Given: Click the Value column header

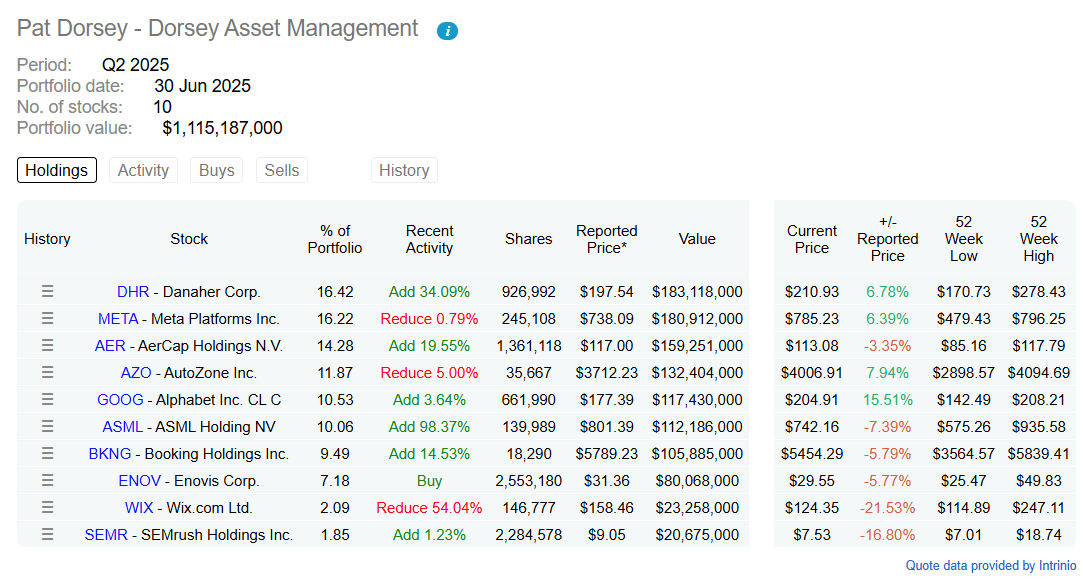Looking at the screenshot, I should point(697,239).
